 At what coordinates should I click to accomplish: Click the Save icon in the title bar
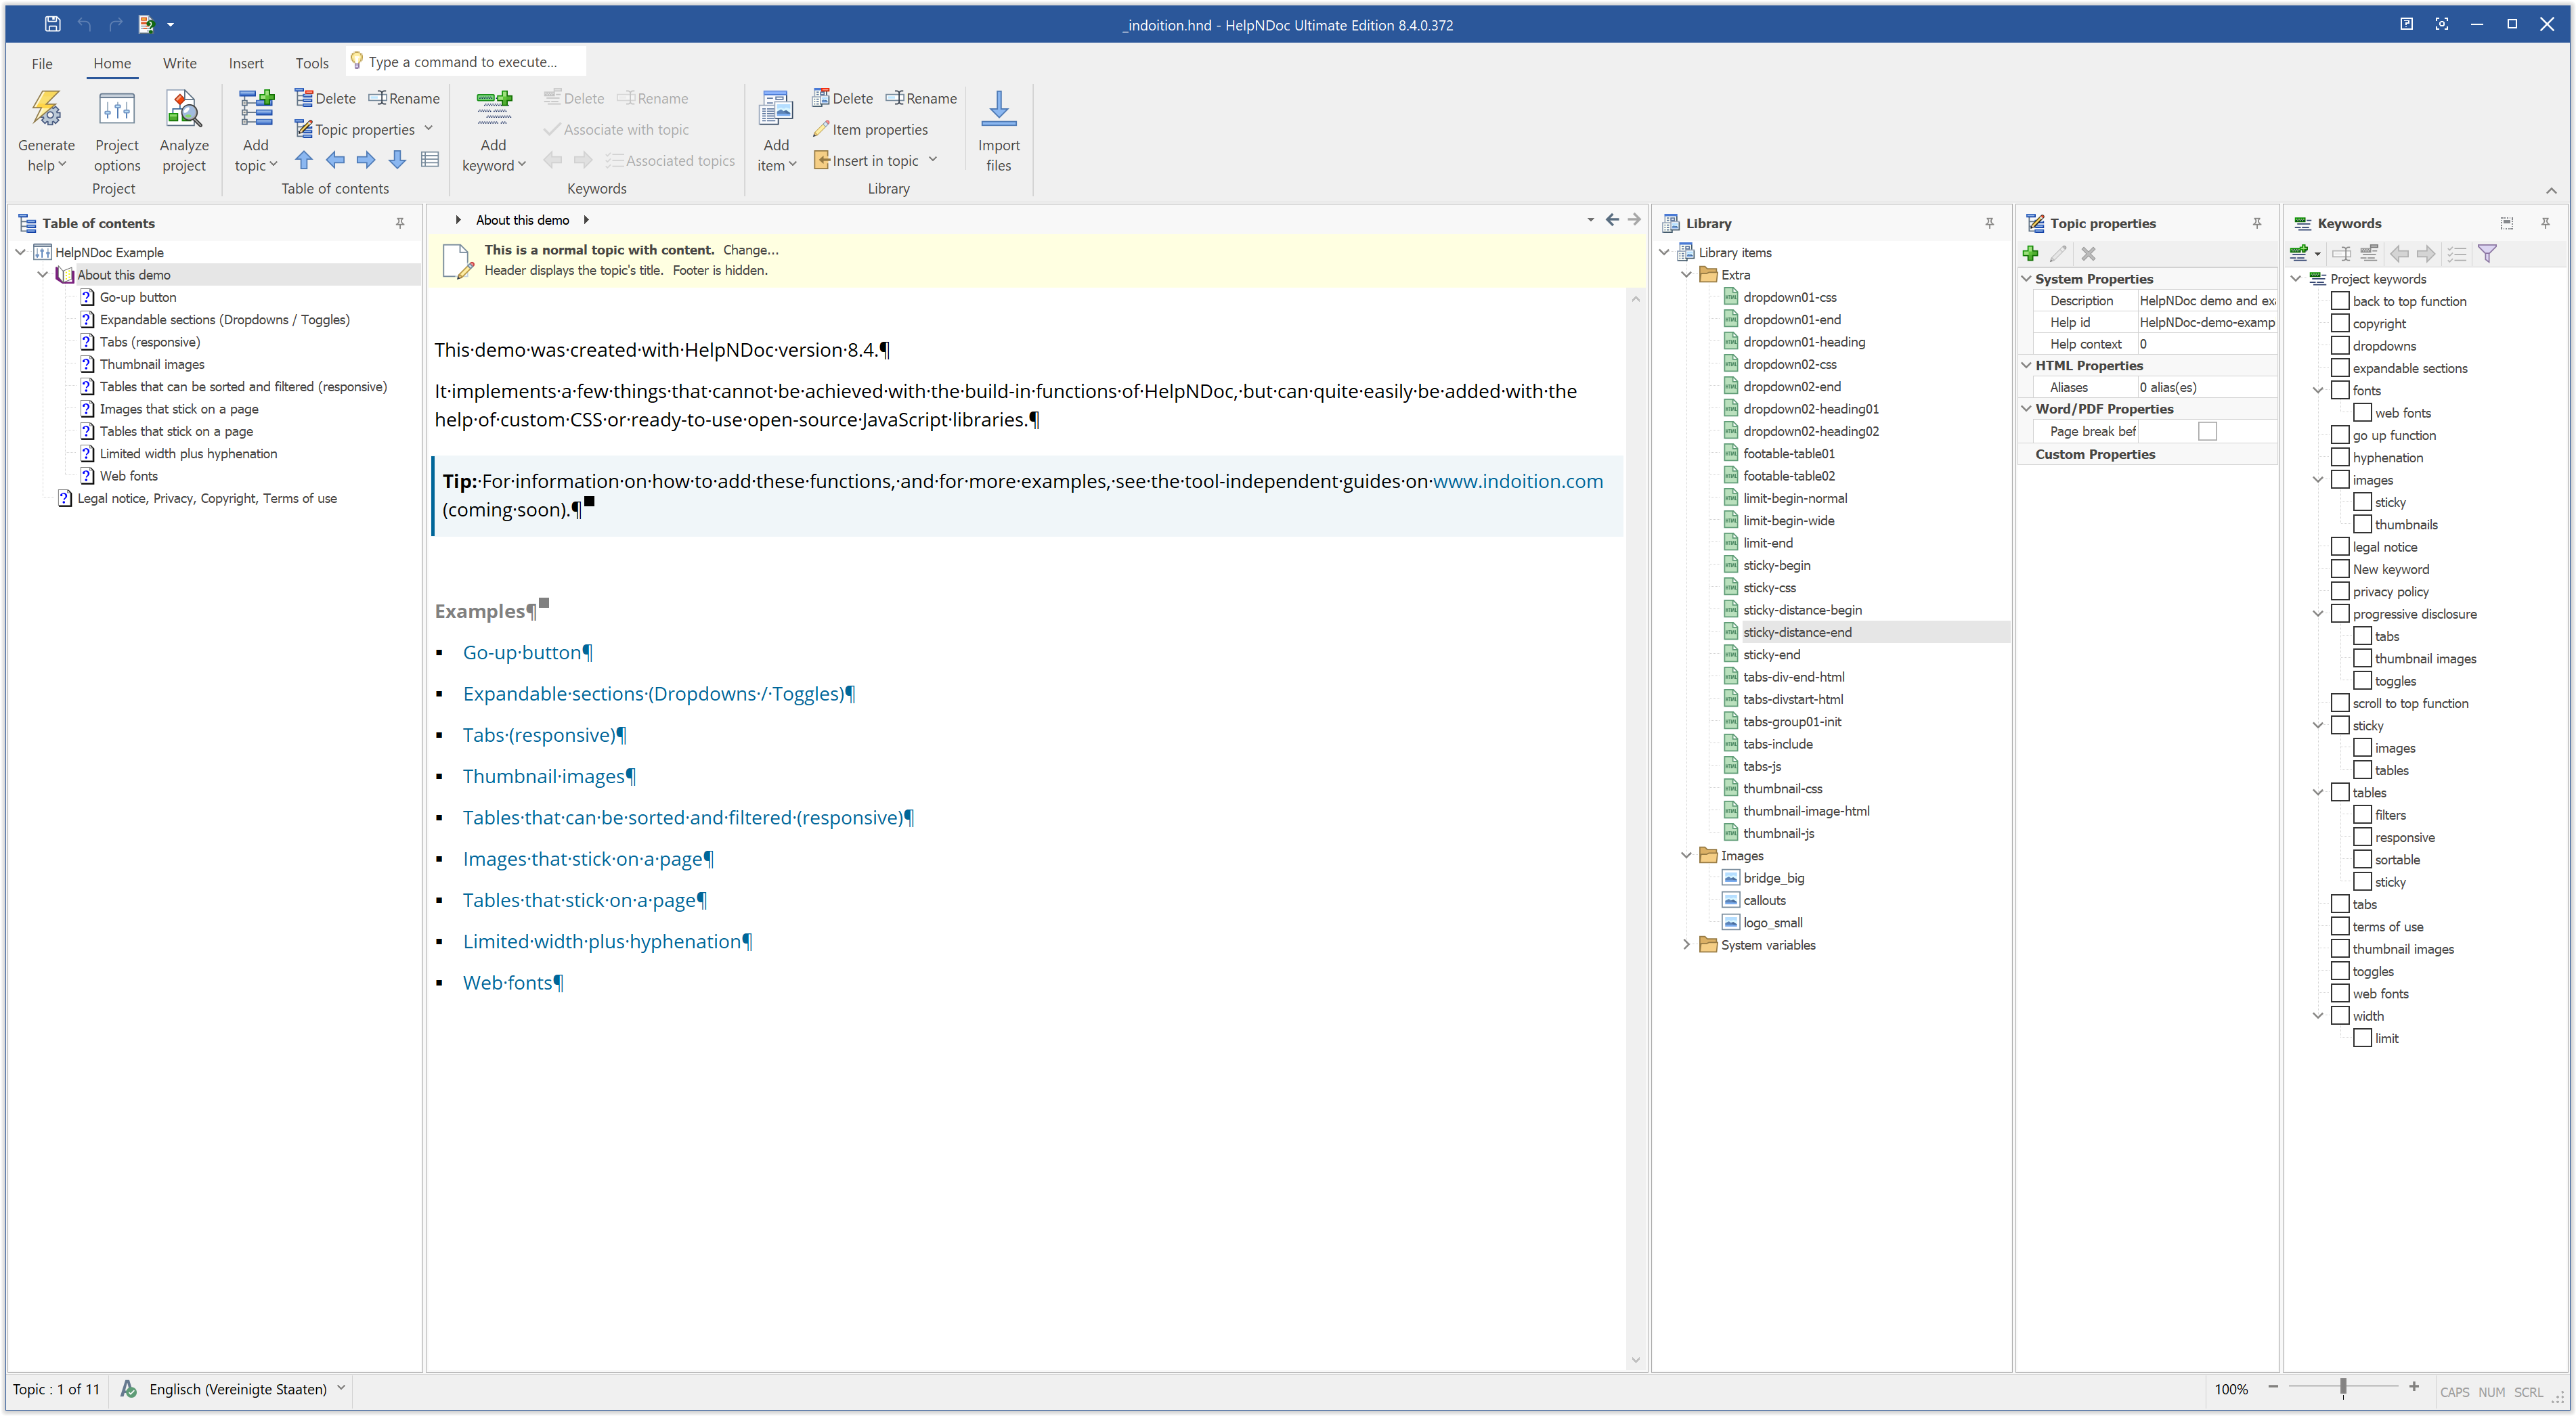53,24
